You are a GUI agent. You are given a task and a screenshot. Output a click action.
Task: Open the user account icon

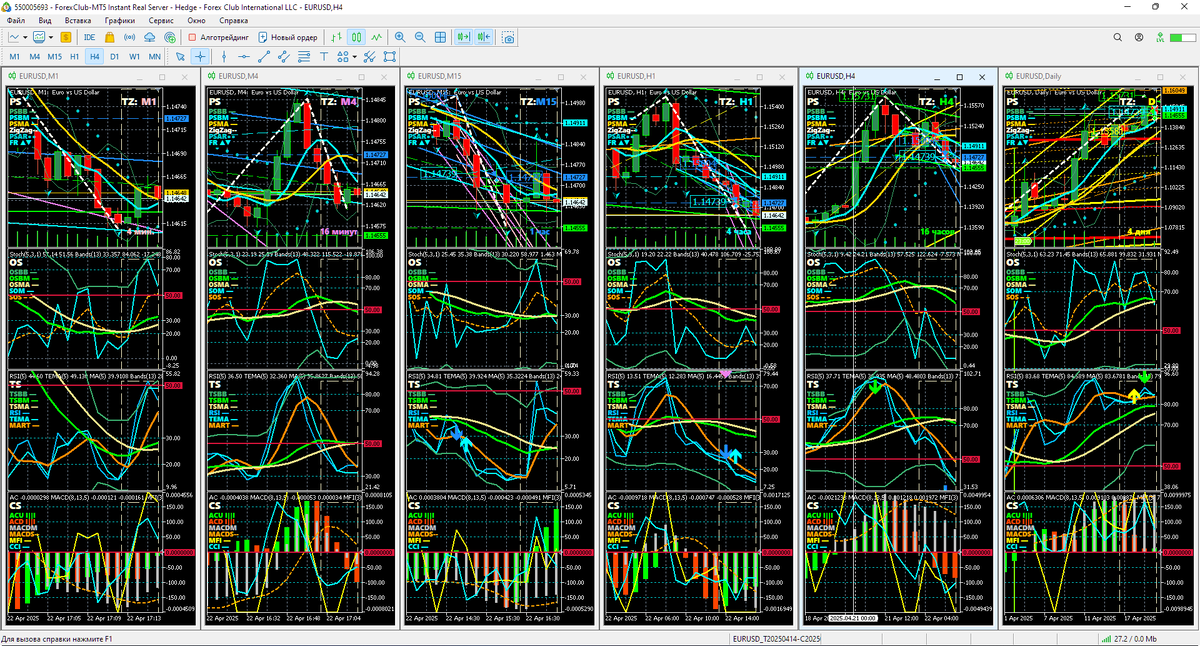1141,37
